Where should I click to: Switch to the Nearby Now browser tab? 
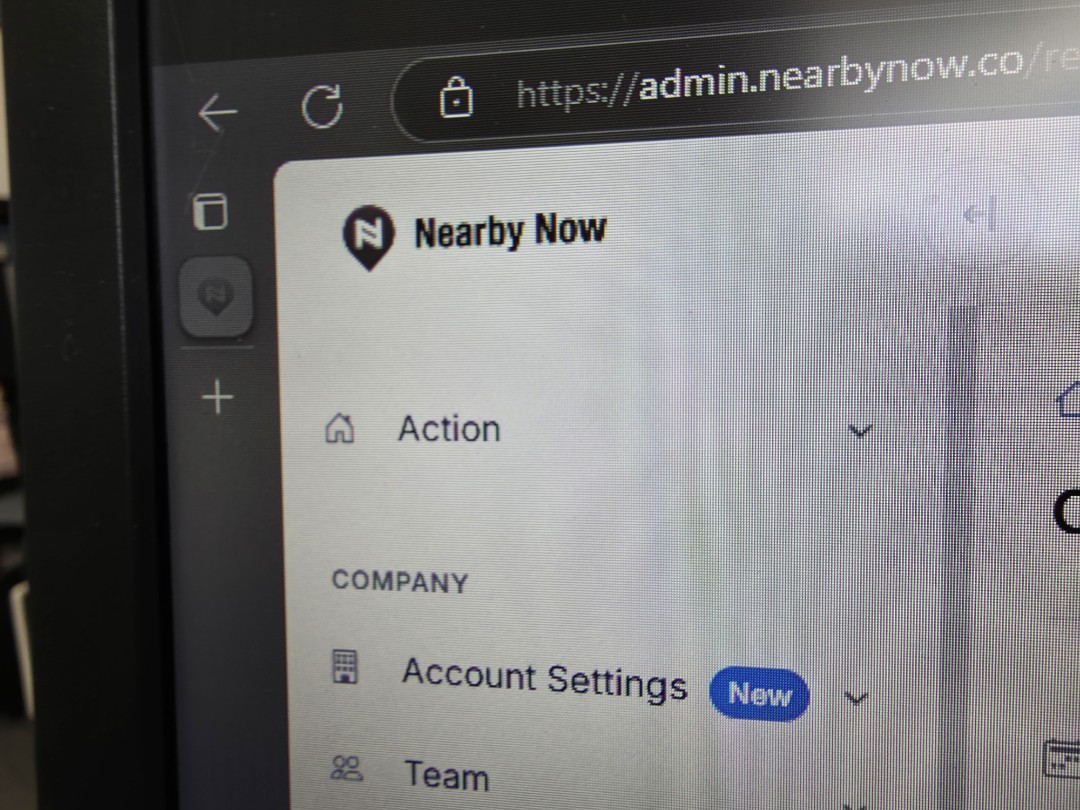[x=216, y=296]
